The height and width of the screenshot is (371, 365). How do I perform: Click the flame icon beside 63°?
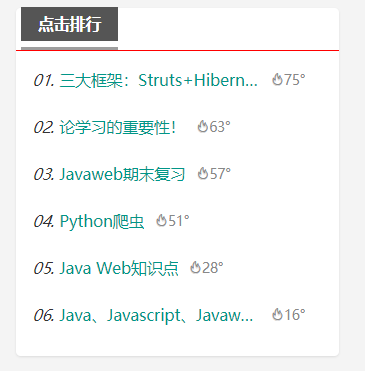[x=203, y=126]
